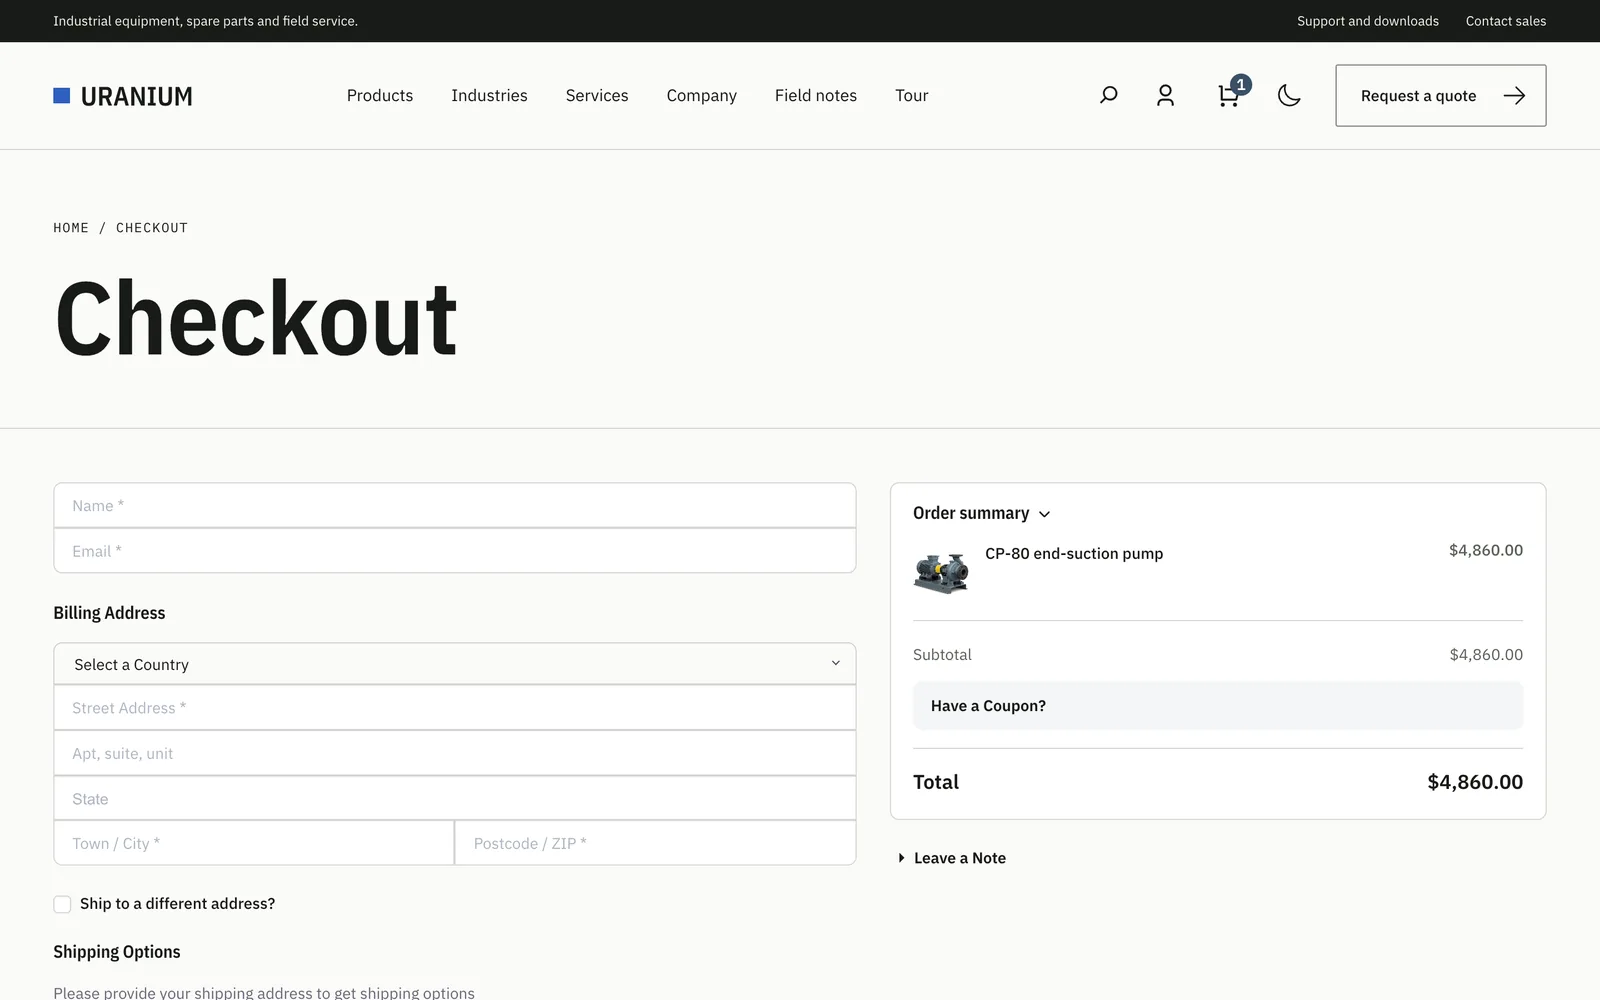Focus the Postcode / ZIP field
This screenshot has width=1600, height=1000.
656,843
